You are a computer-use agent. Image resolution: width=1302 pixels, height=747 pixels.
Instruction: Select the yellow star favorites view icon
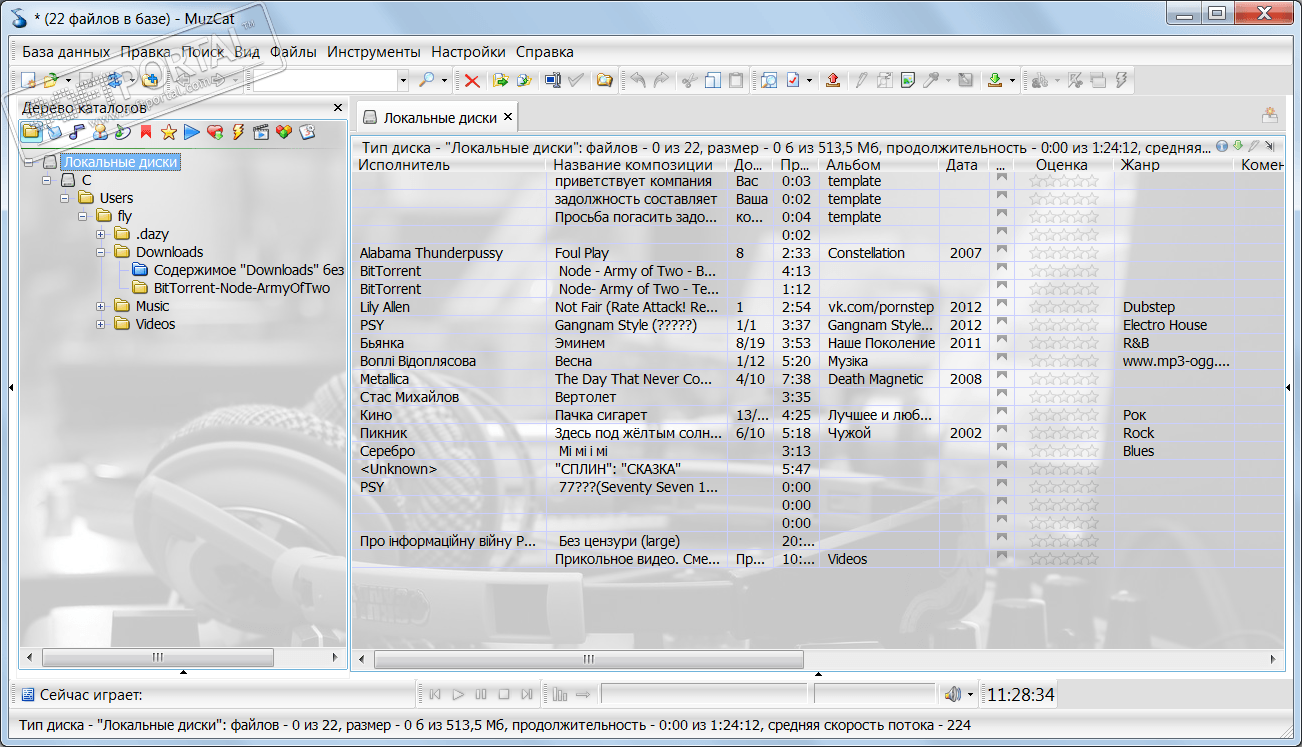[x=168, y=132]
